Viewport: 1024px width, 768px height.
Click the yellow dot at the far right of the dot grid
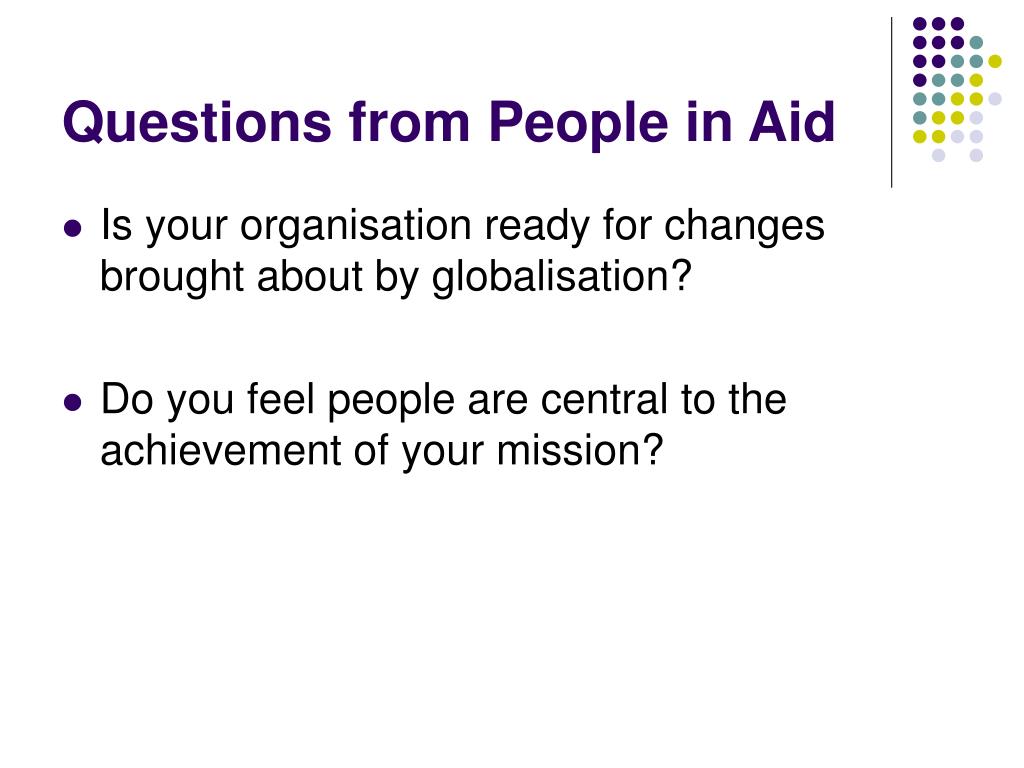995,61
